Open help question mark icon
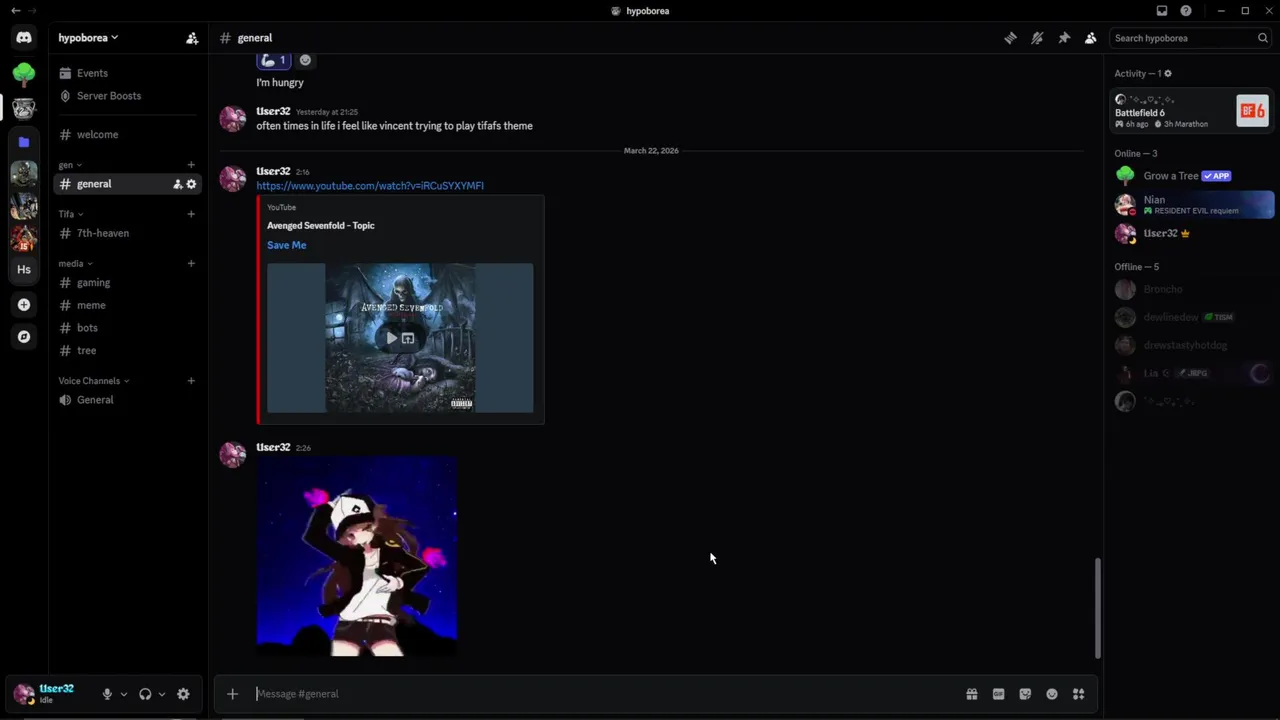This screenshot has height=720, width=1280. click(x=1186, y=11)
